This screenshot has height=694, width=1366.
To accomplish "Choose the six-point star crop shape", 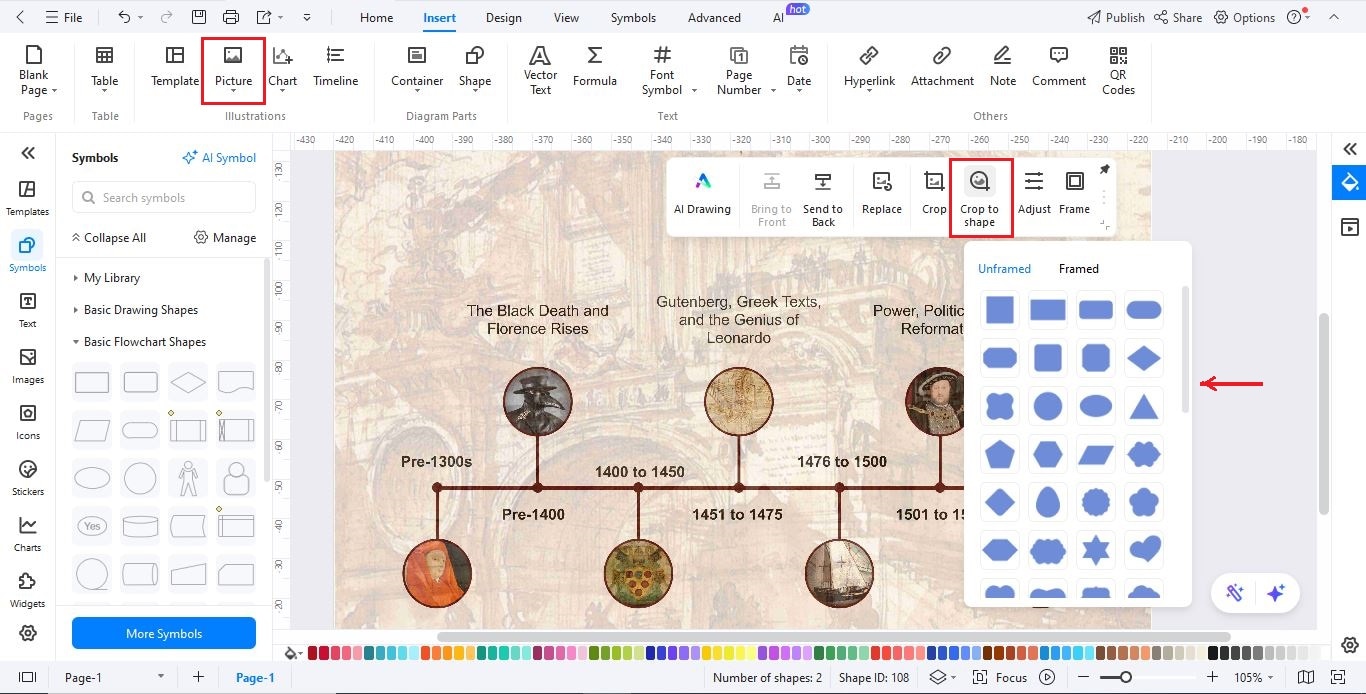I will 1096,549.
